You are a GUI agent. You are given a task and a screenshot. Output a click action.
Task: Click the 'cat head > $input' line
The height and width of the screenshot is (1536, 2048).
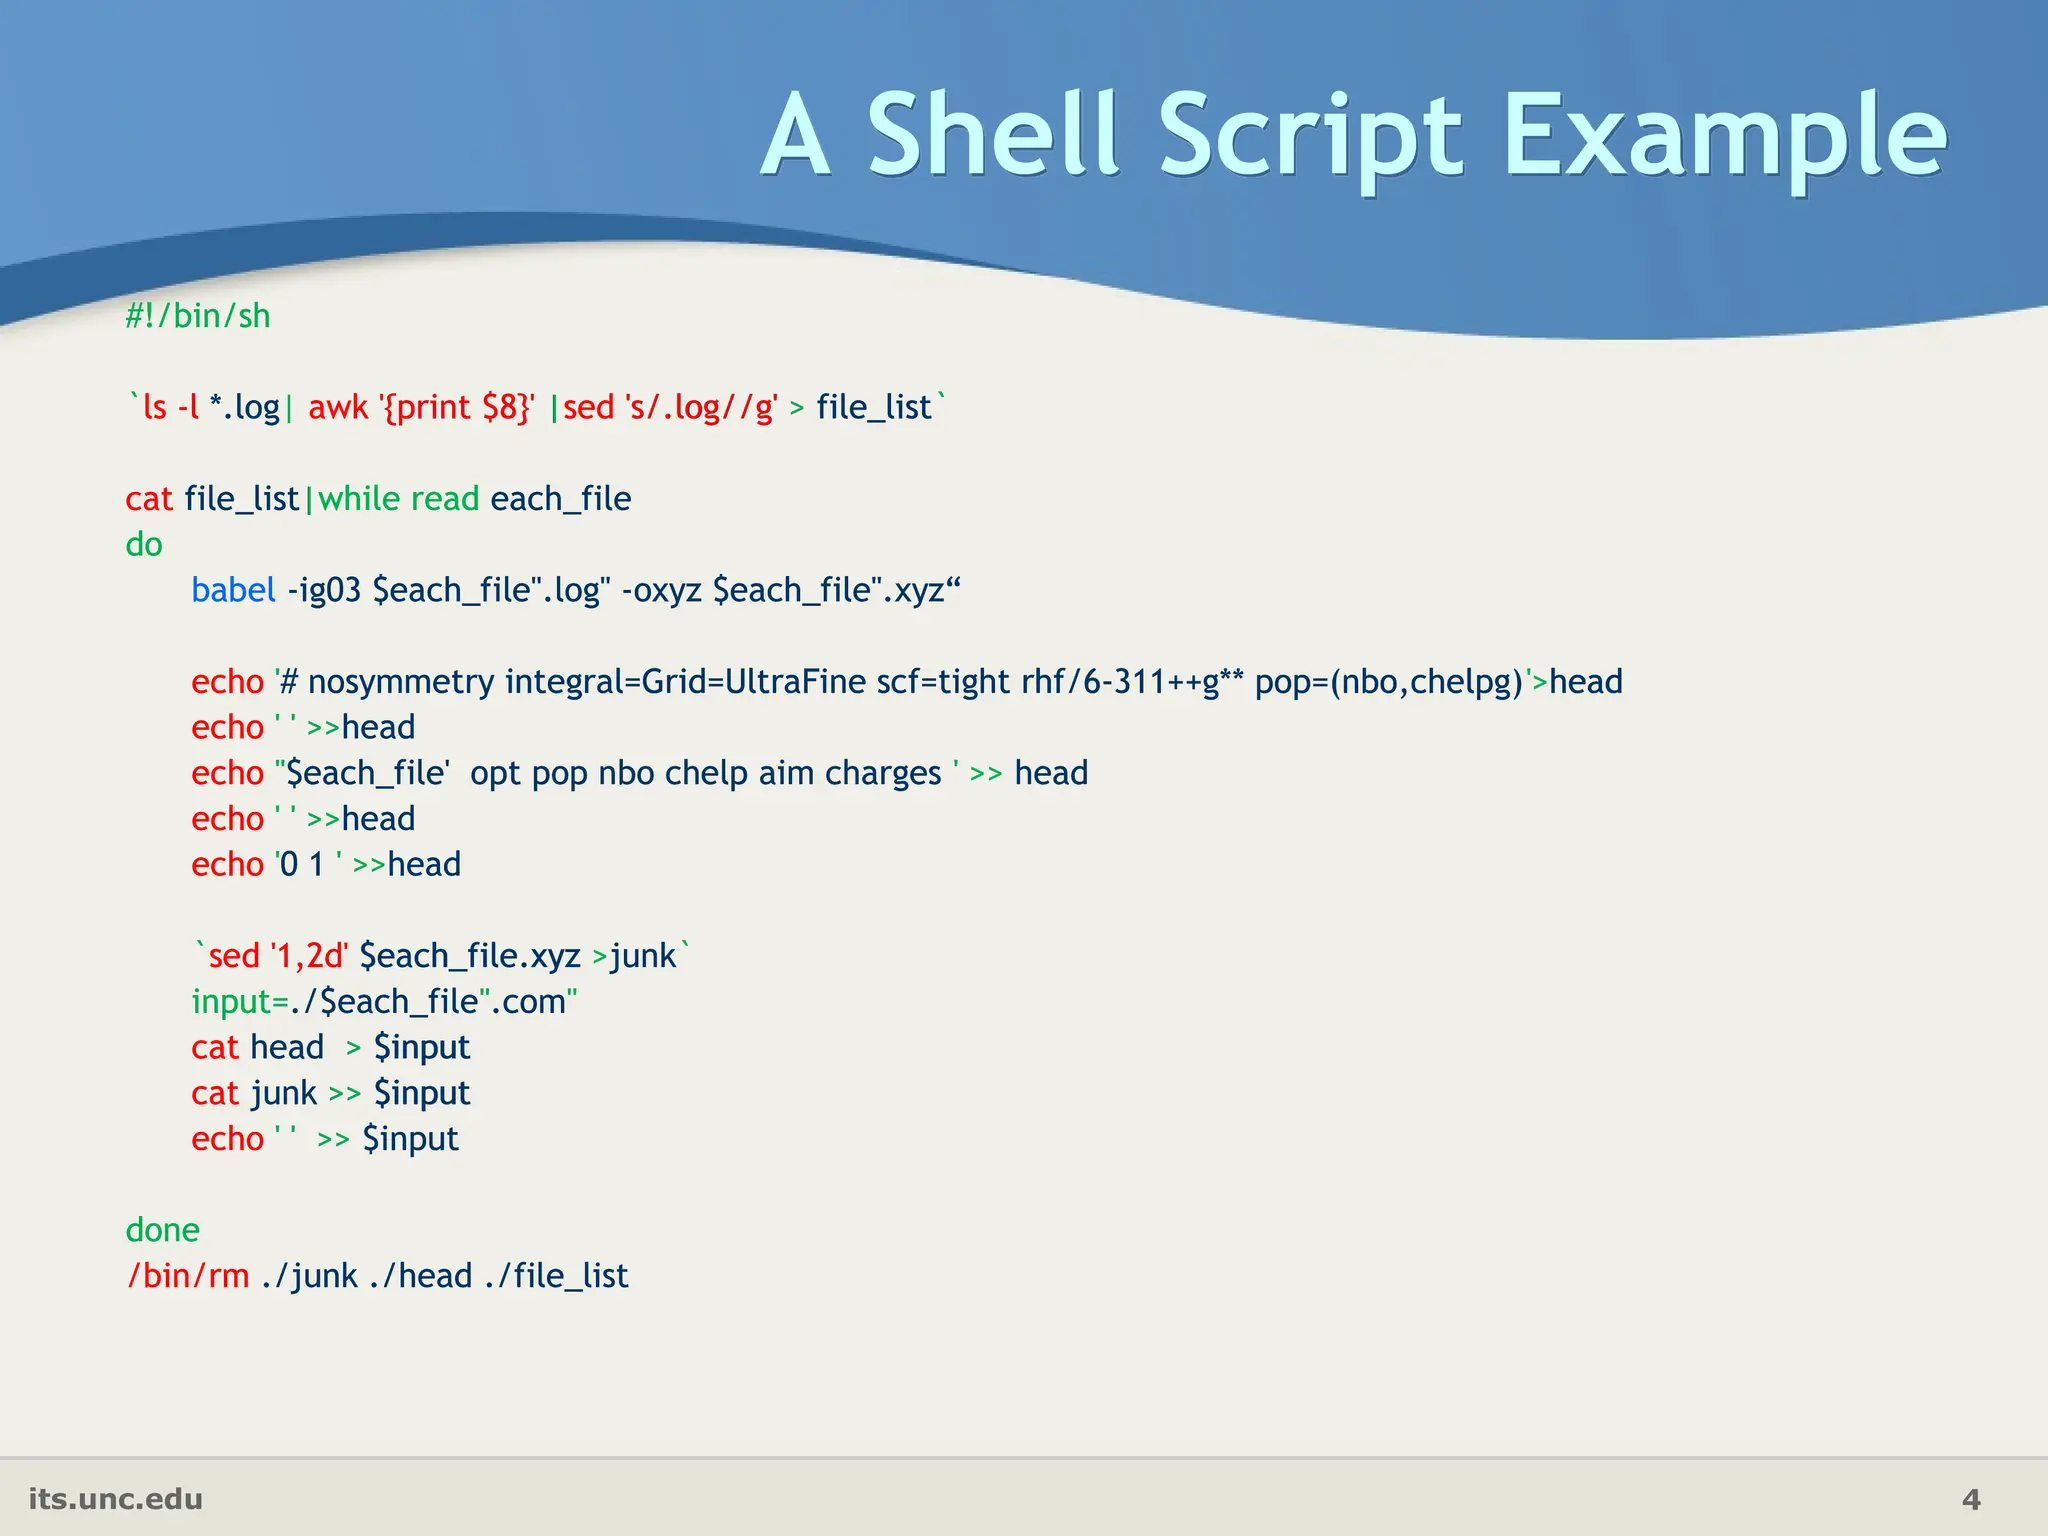click(330, 1048)
